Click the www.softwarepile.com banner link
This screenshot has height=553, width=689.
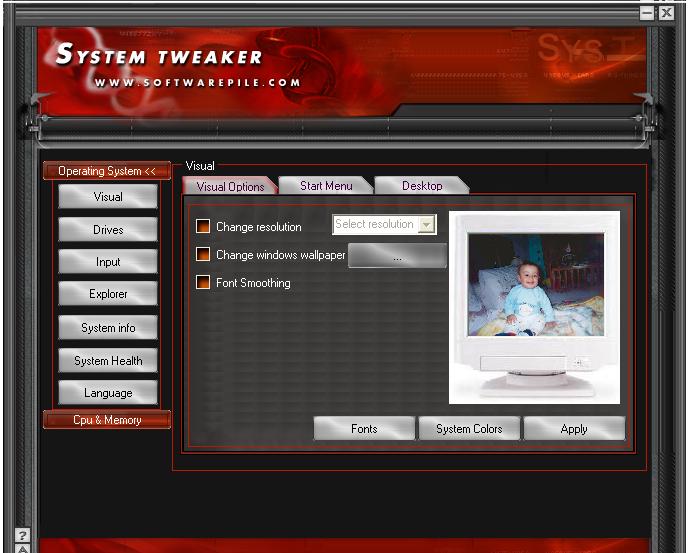197,83
